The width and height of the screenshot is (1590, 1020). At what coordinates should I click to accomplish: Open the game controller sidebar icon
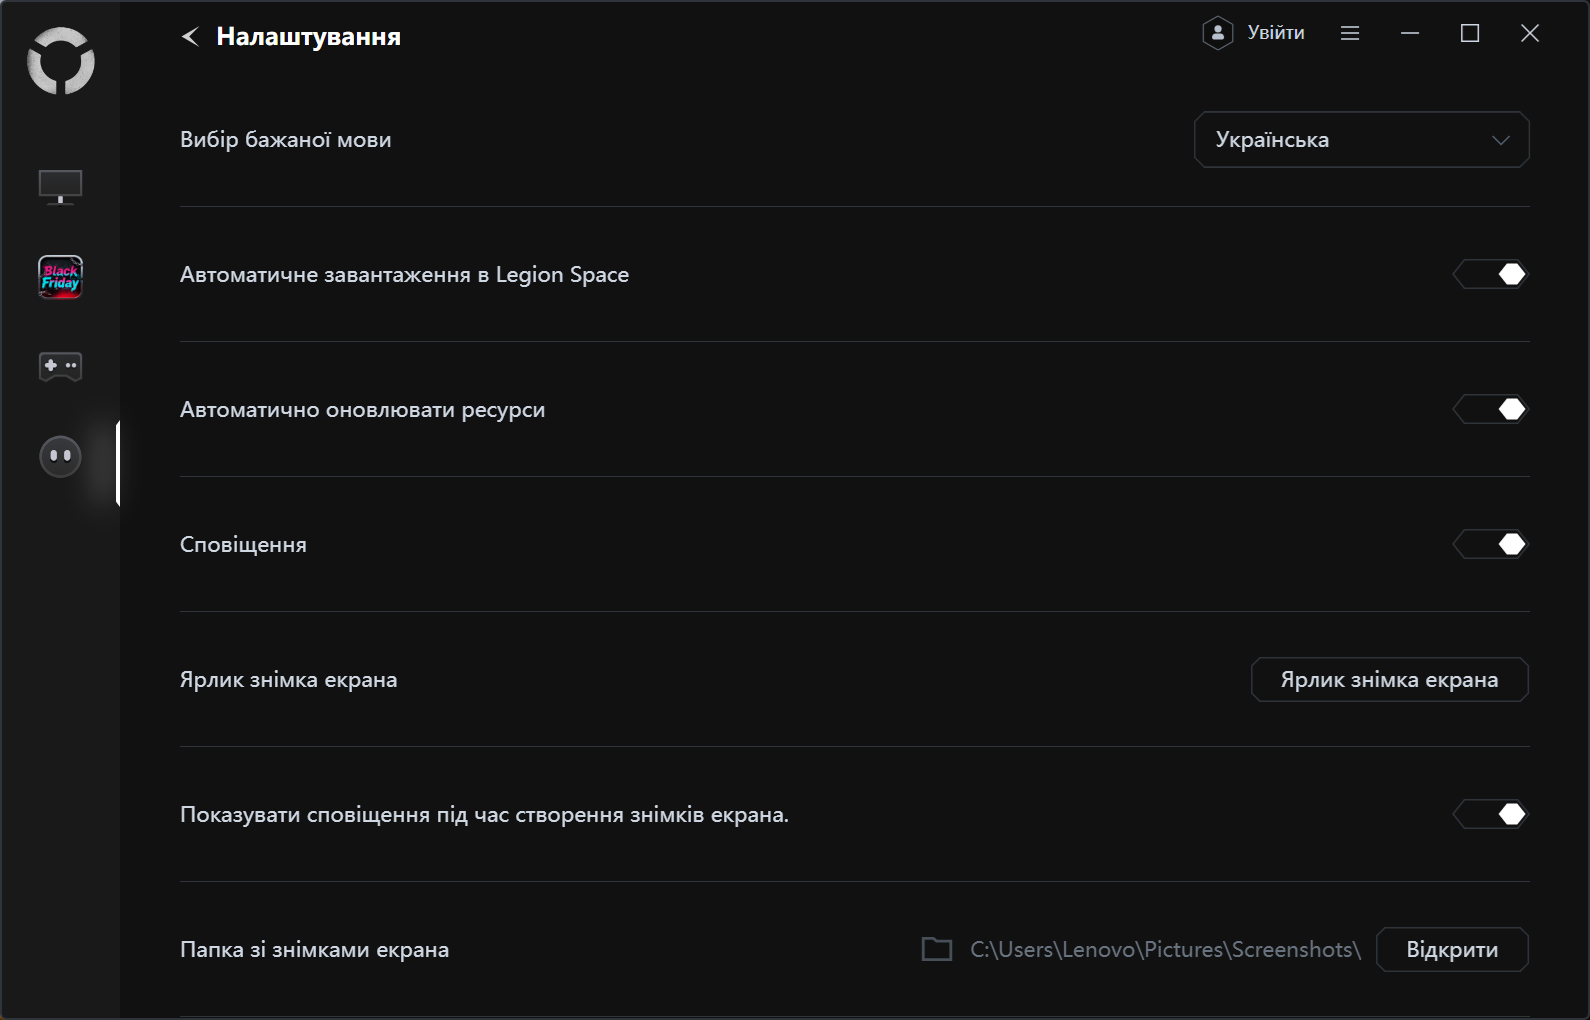[x=60, y=366]
